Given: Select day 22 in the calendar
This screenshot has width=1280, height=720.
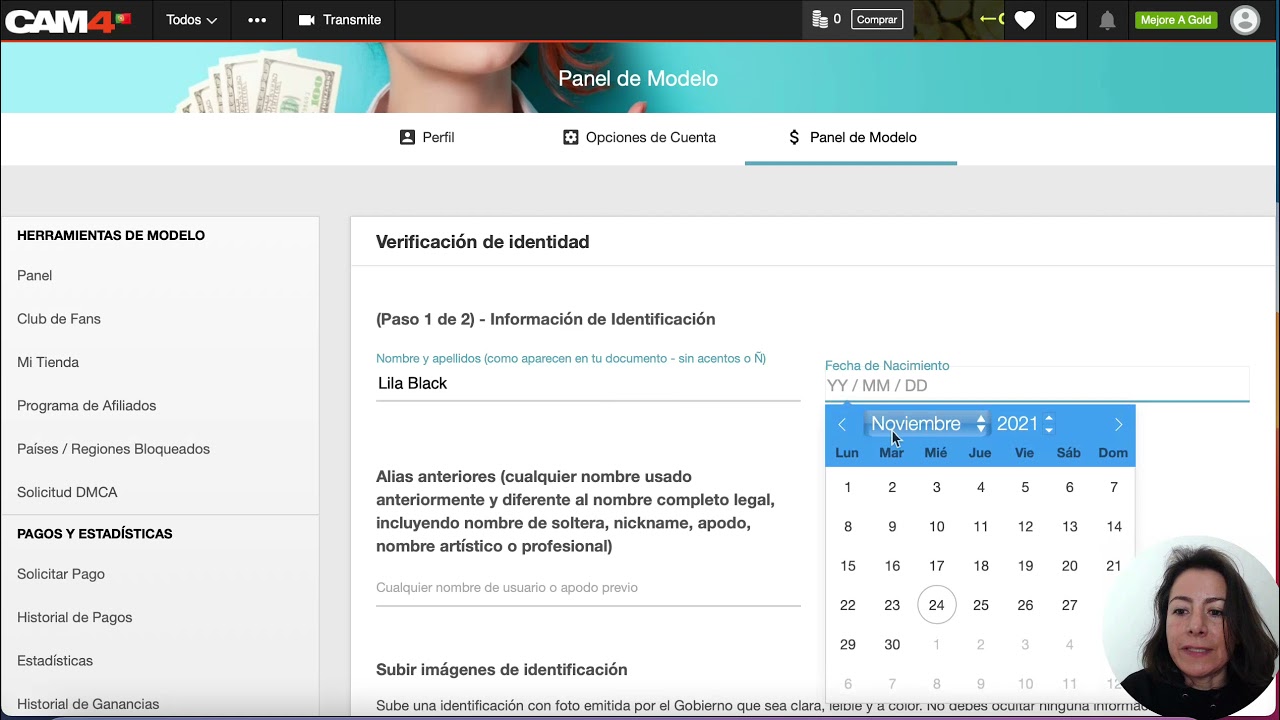Looking at the screenshot, I should (x=847, y=605).
